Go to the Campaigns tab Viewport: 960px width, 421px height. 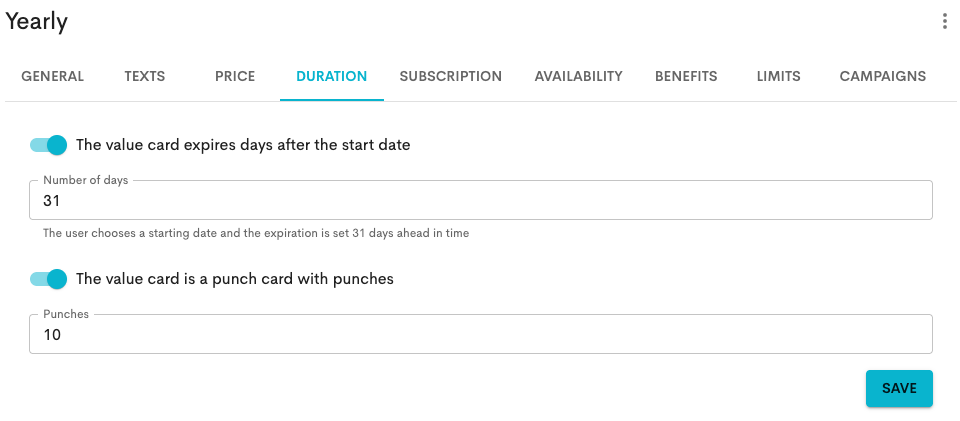[882, 76]
